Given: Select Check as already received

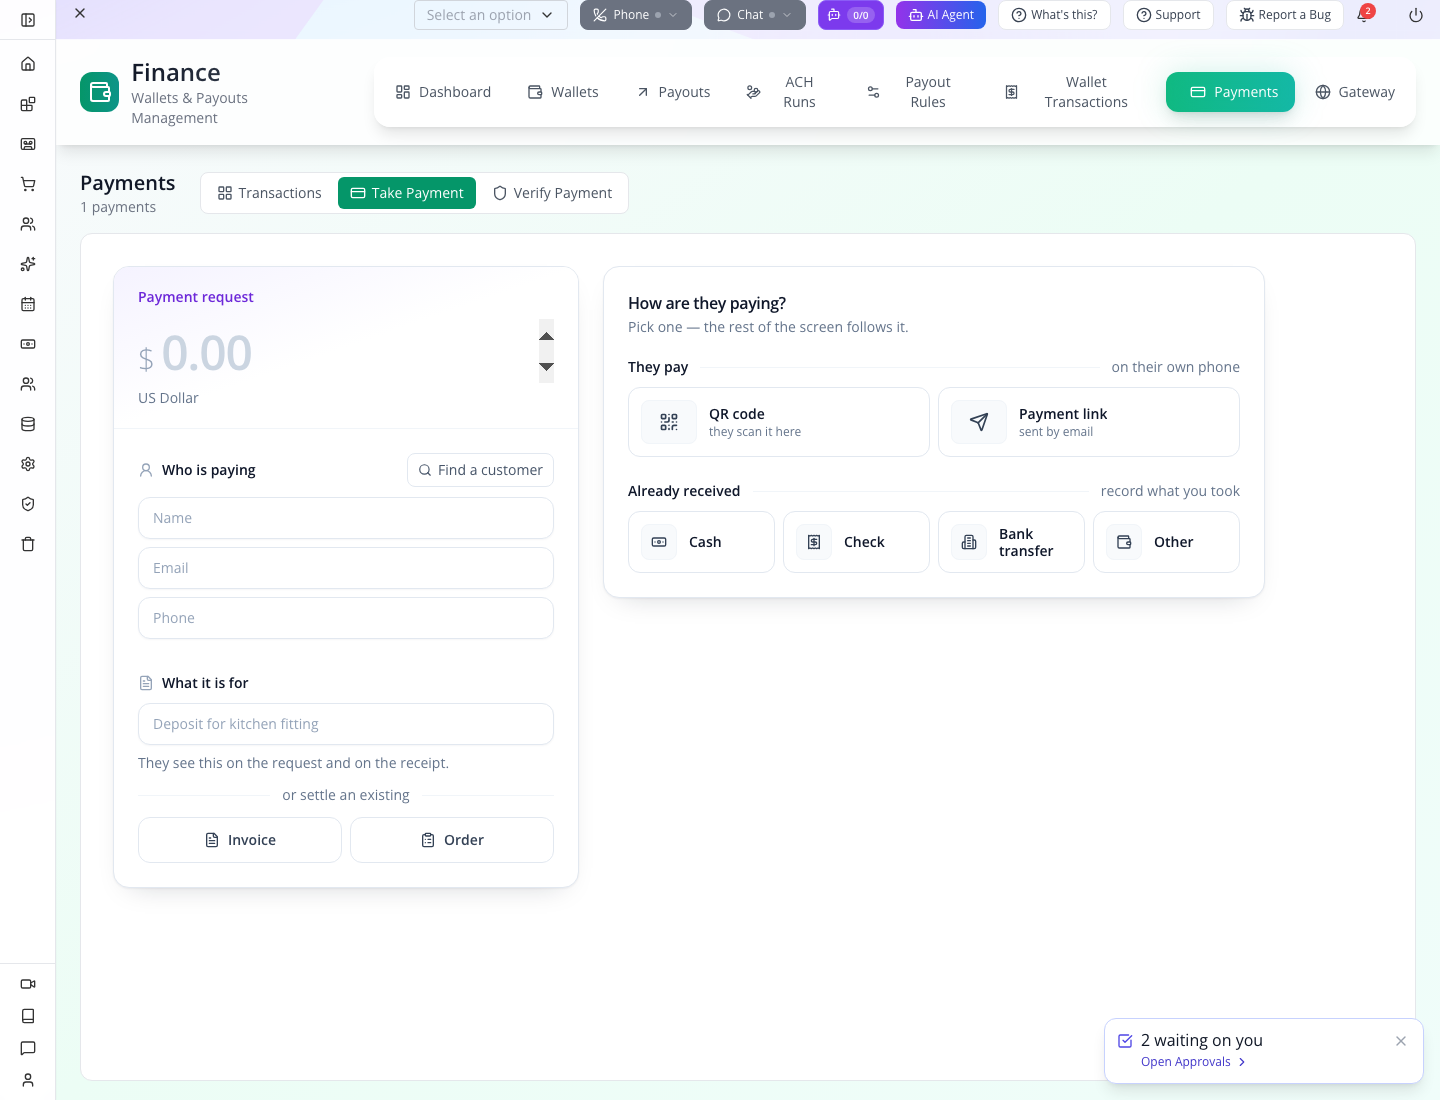Looking at the screenshot, I should point(856,542).
